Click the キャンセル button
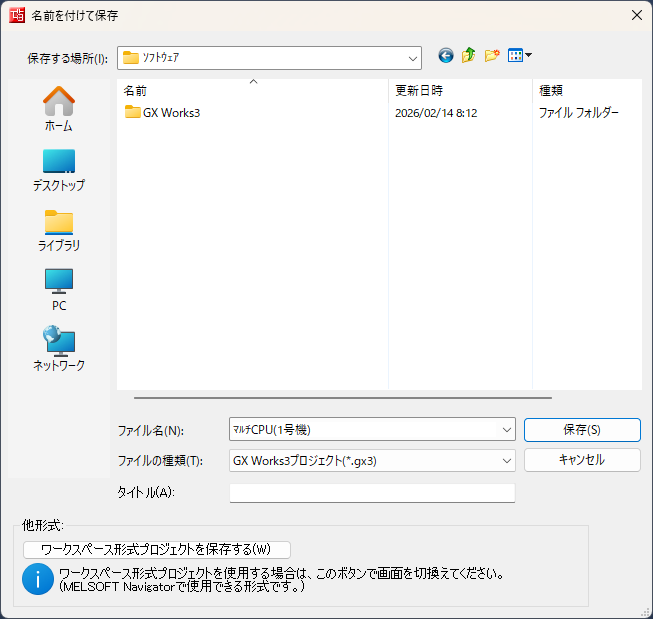The width and height of the screenshot is (653, 619). click(582, 460)
